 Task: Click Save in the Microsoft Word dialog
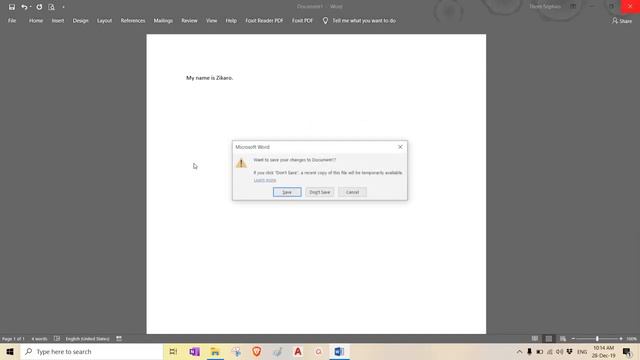click(287, 192)
